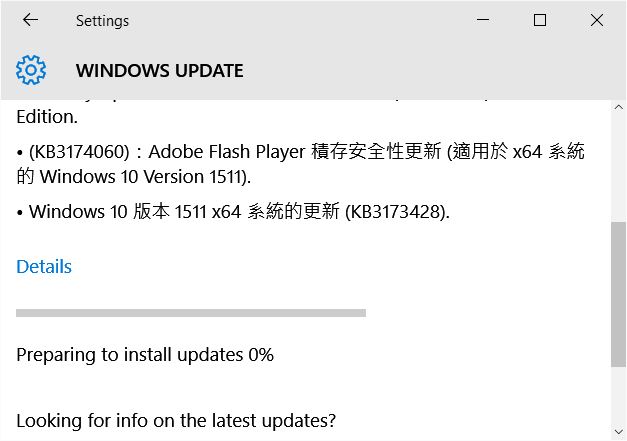Click the scrollbar track below the thumb
This screenshot has width=627, height=441.
[x=619, y=396]
